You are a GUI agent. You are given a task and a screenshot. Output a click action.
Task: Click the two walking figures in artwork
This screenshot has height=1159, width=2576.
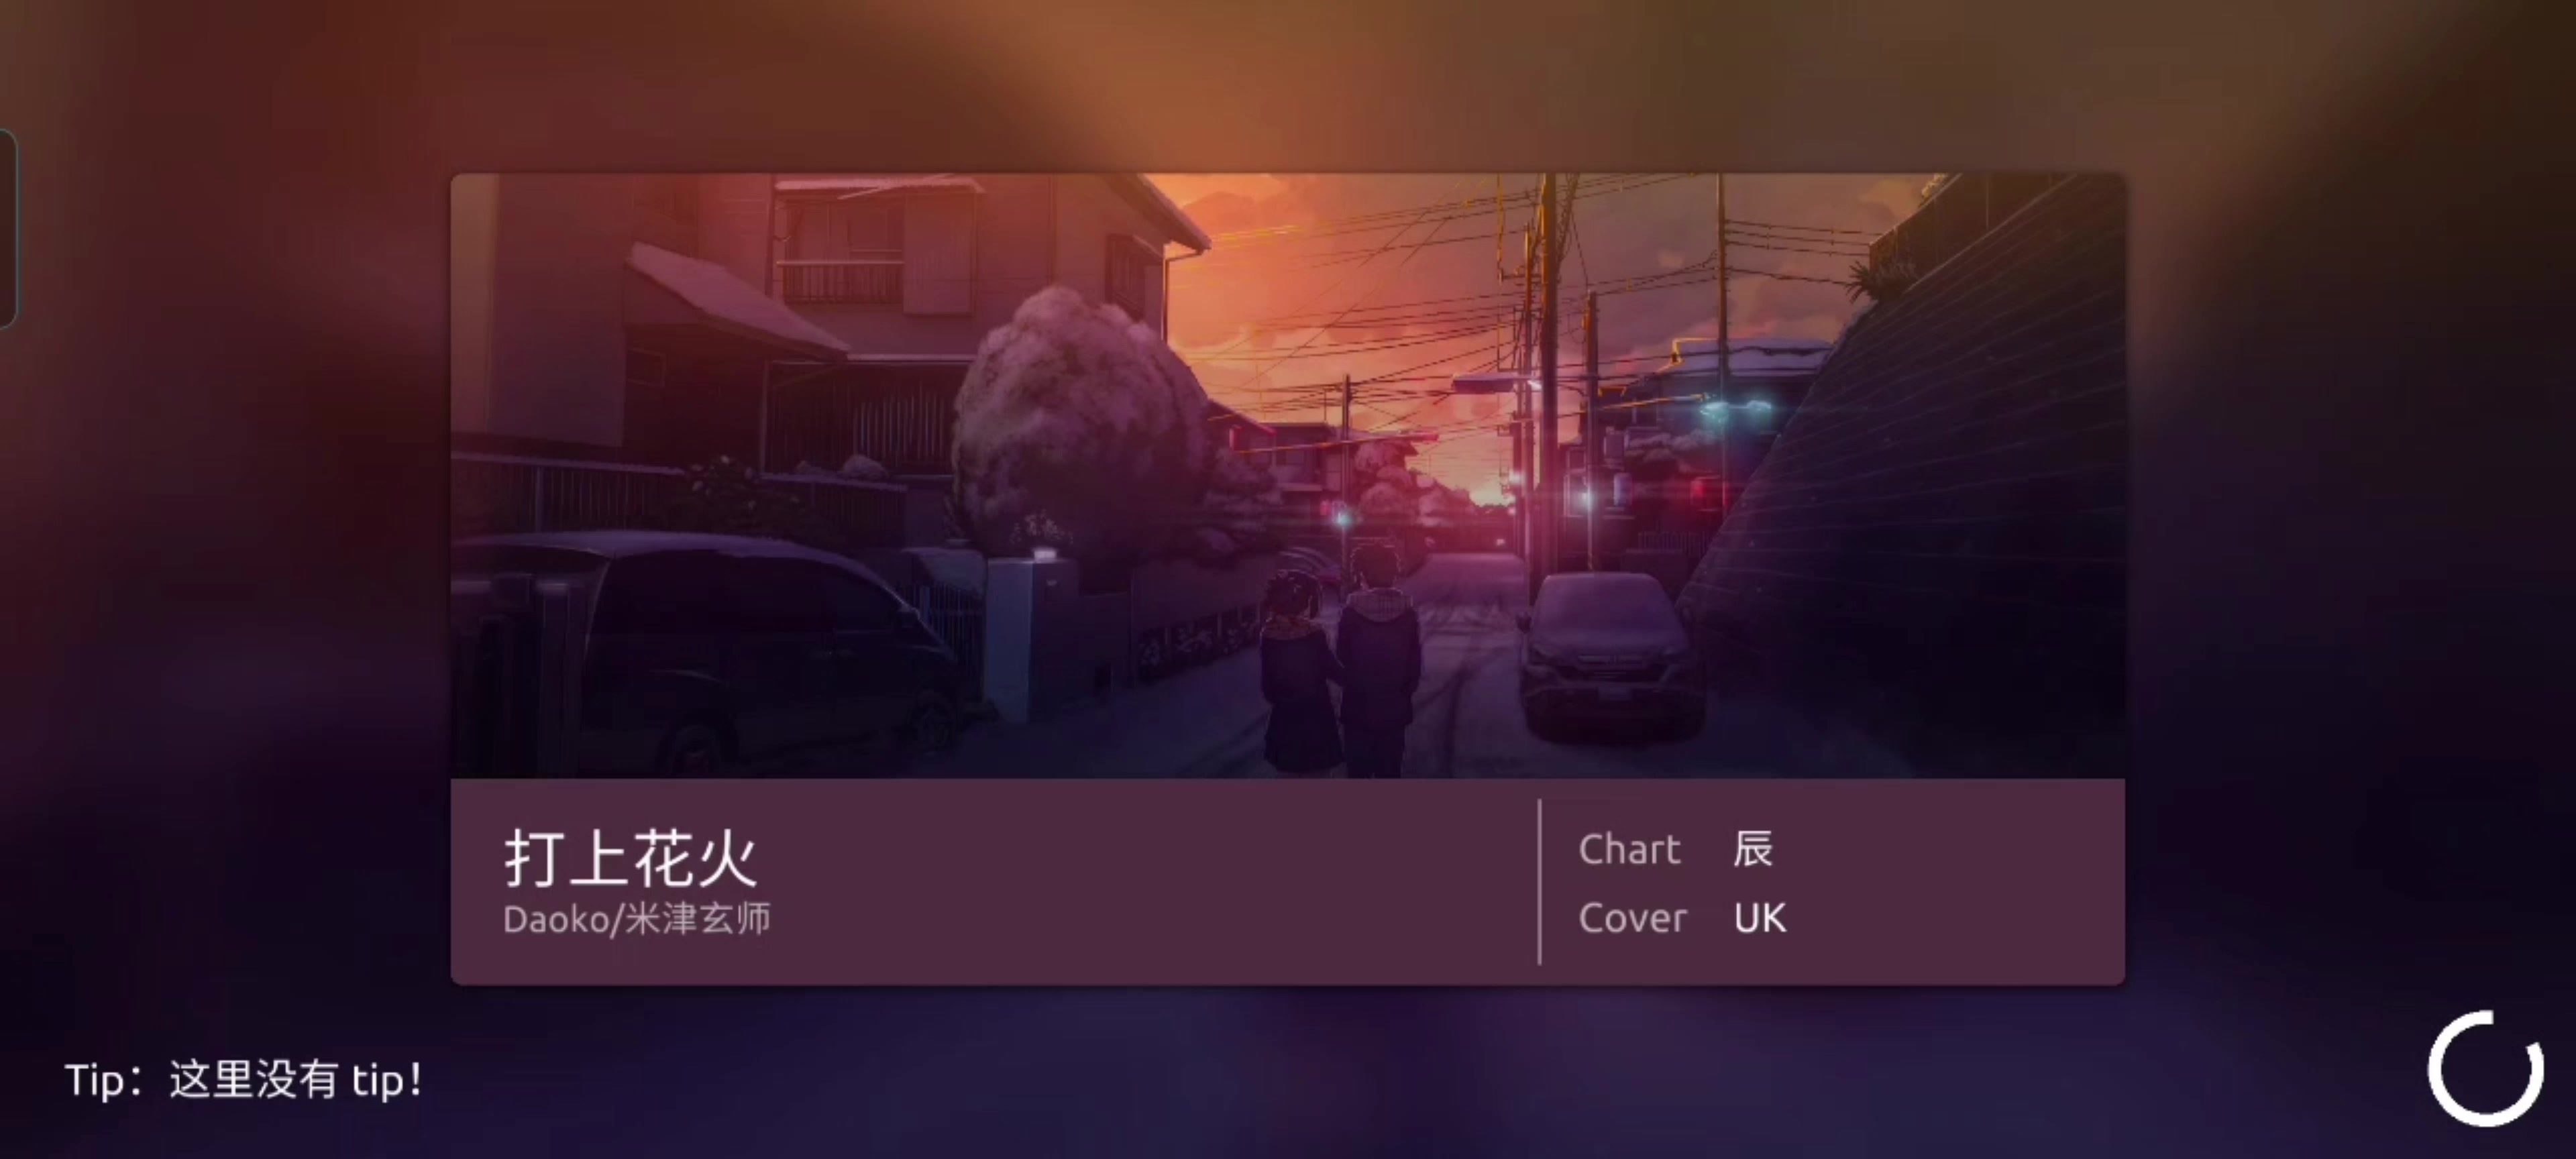(1340, 660)
